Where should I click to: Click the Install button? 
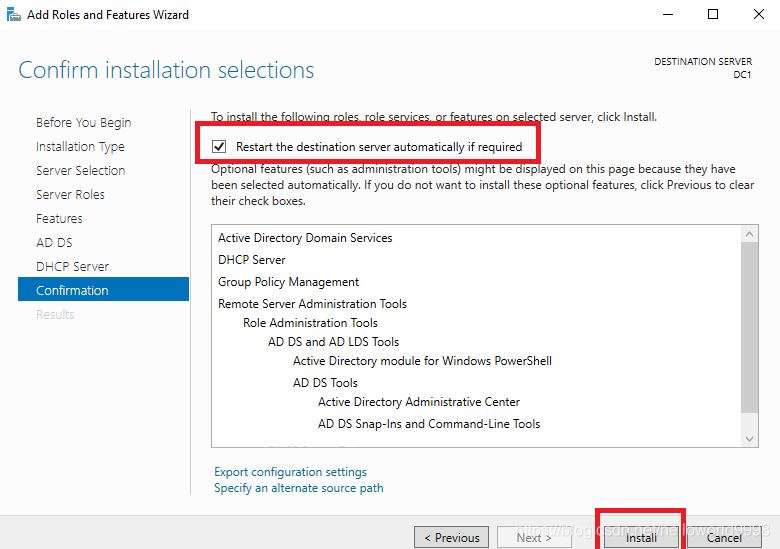[641, 537]
